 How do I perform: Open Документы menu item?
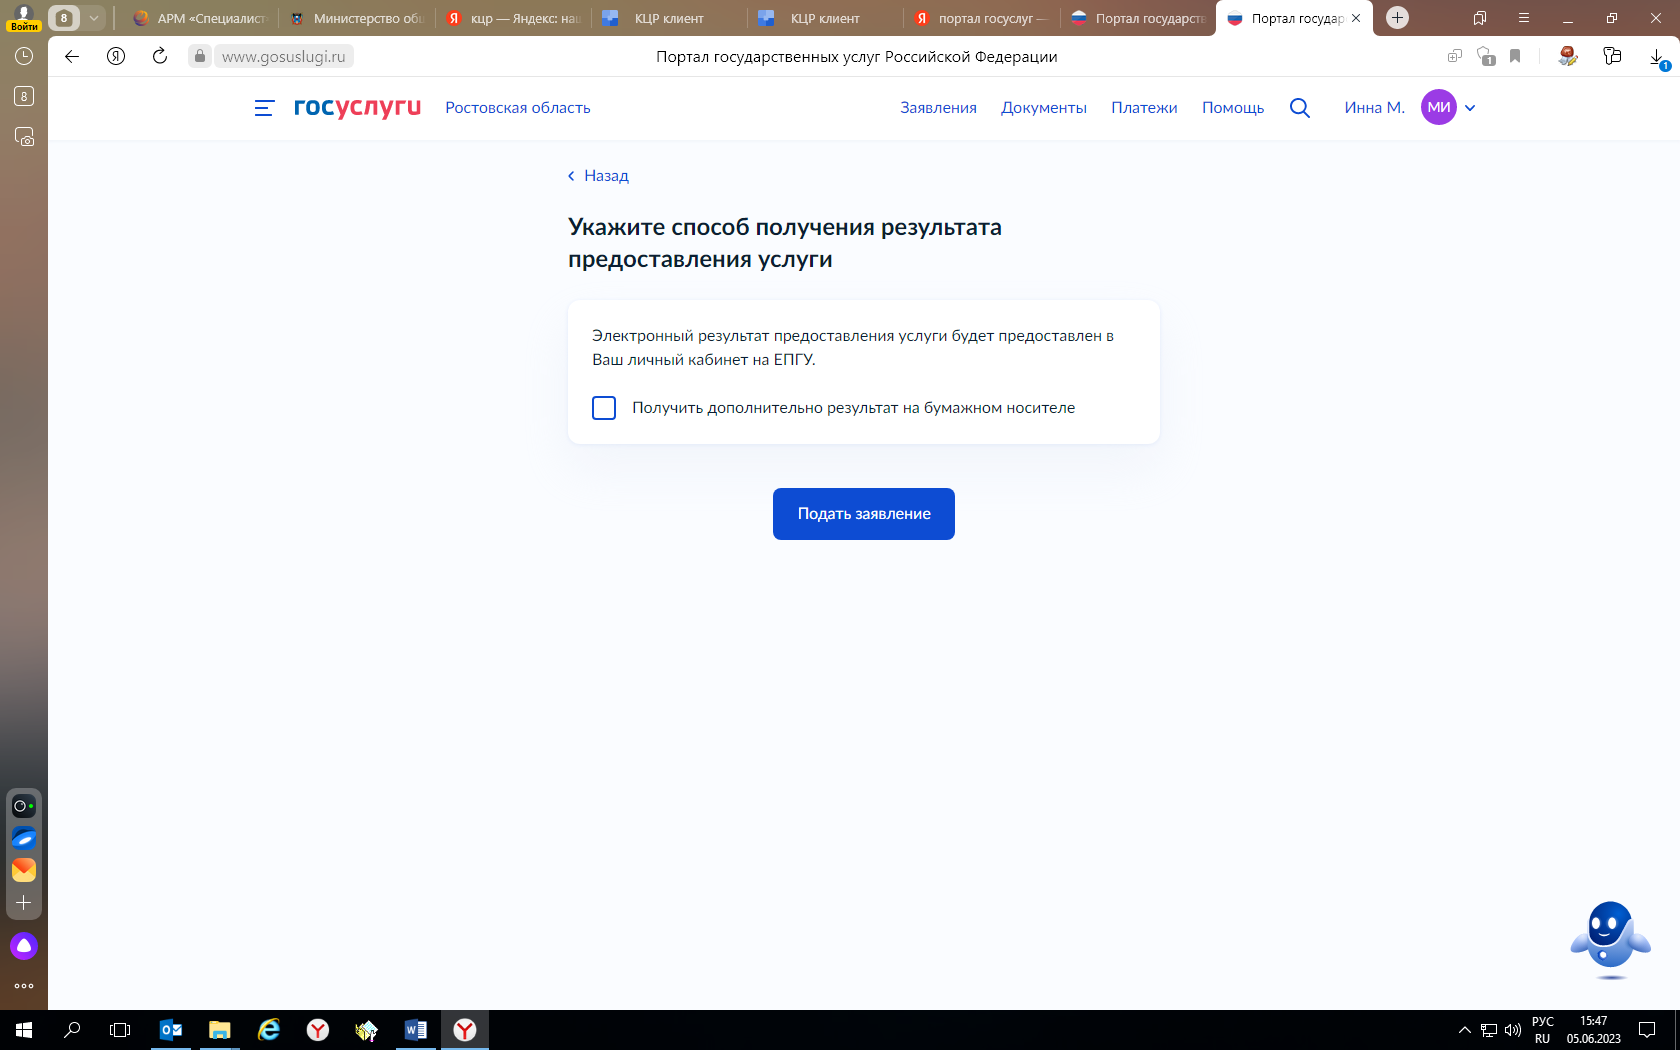click(1043, 108)
